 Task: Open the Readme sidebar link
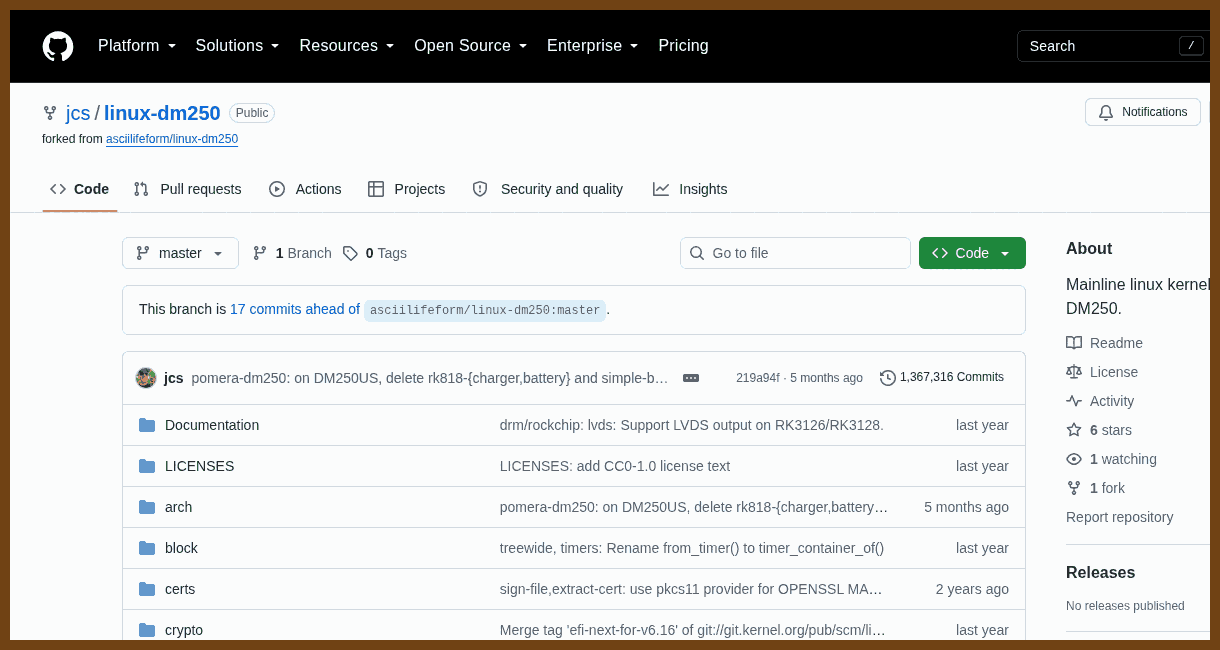coord(1104,343)
